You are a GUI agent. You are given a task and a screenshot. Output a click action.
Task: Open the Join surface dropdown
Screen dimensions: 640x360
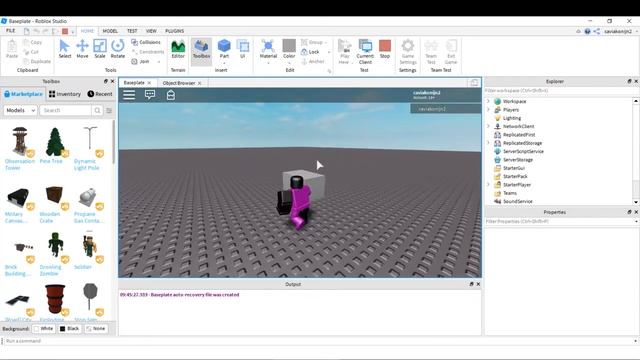point(159,62)
